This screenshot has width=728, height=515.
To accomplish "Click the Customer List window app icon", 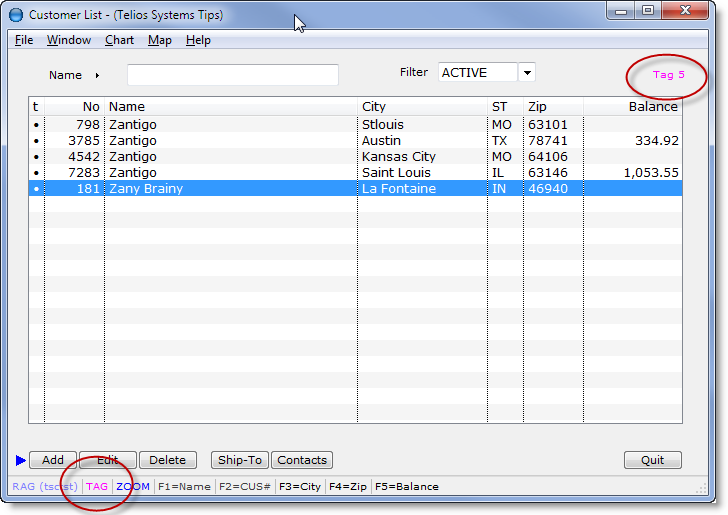I will coord(15,15).
